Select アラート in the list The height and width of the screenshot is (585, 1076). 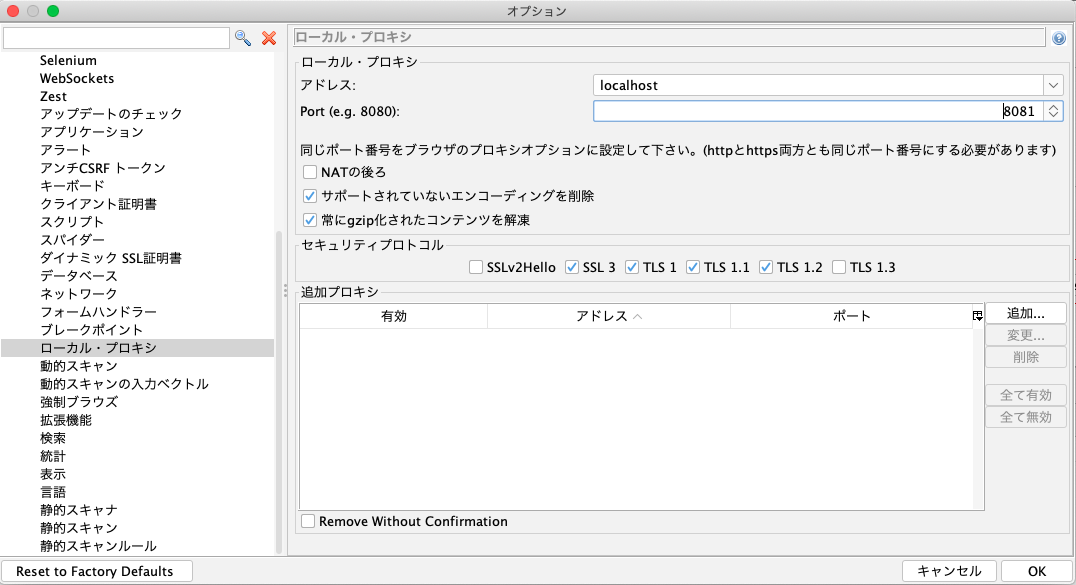pos(65,150)
